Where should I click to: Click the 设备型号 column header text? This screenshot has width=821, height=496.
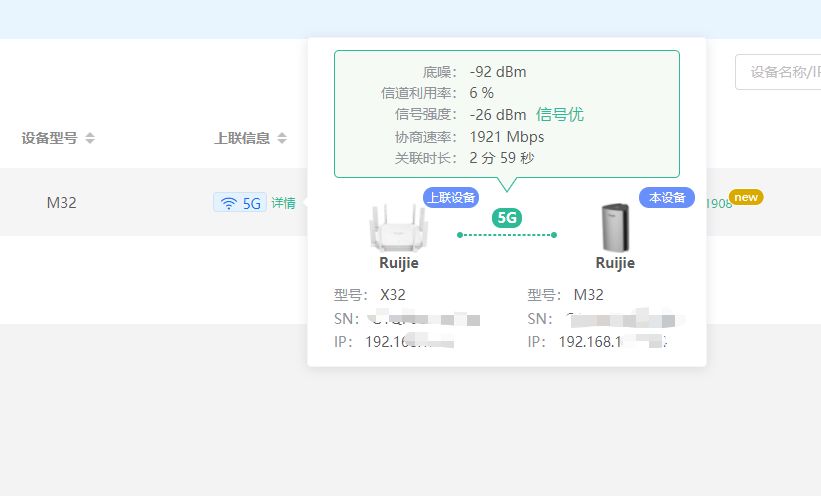(x=49, y=138)
